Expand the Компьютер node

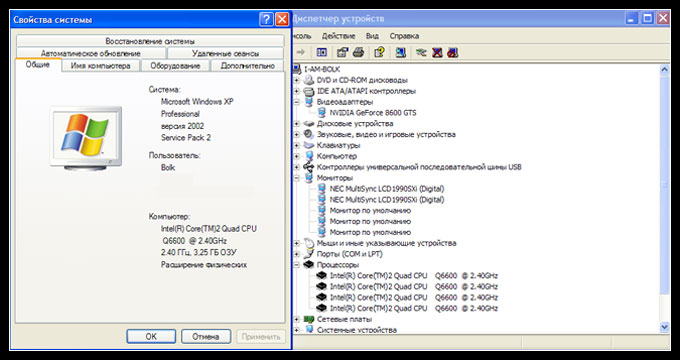tap(297, 156)
